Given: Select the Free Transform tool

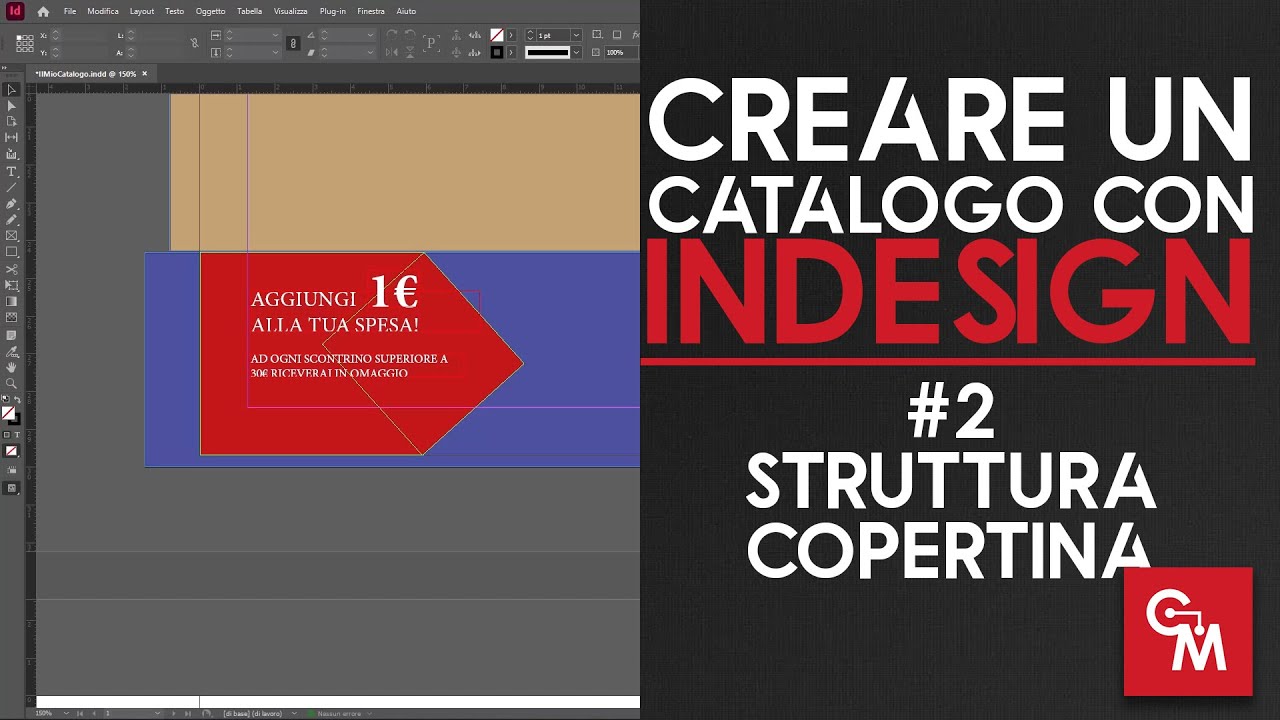Looking at the screenshot, I should click(12, 285).
